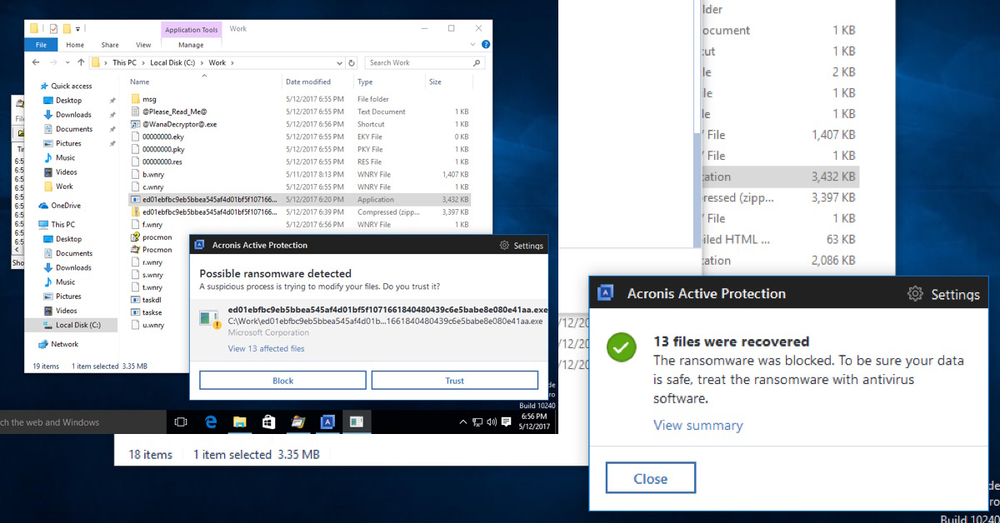Click settings gear in files recovered dialog
The height and width of the screenshot is (523, 1000).
pos(915,293)
